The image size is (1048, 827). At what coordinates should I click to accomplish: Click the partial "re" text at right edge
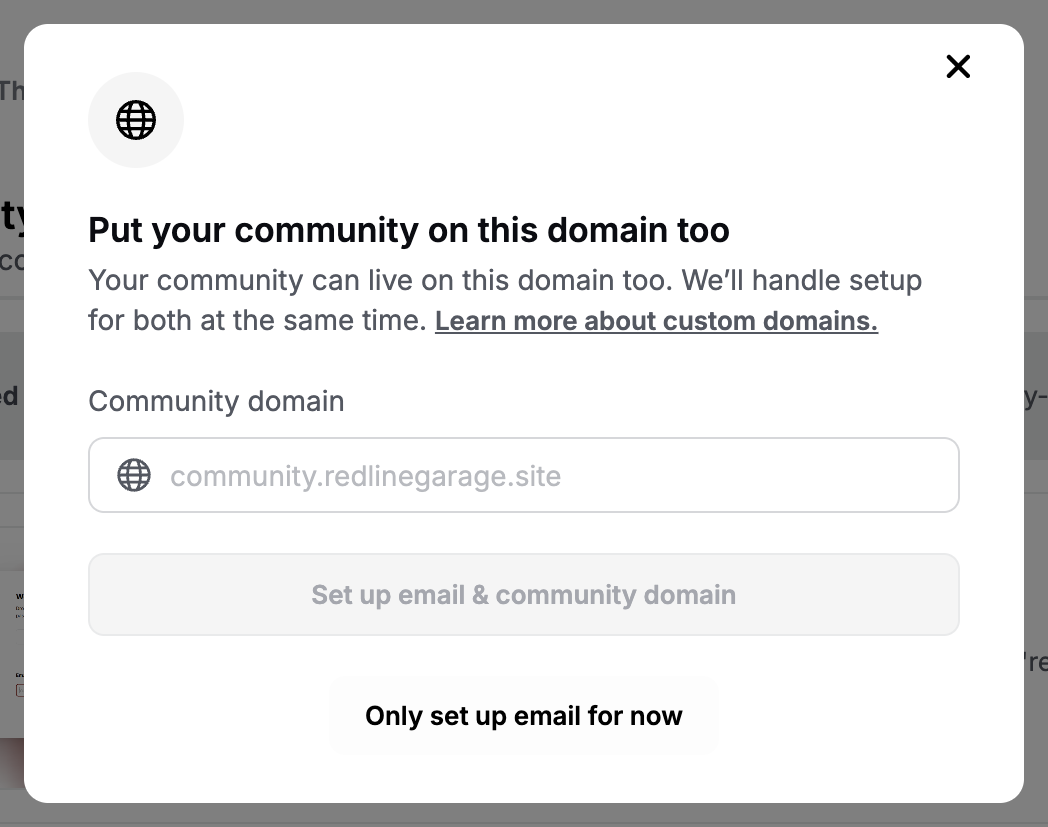pos(1035,662)
